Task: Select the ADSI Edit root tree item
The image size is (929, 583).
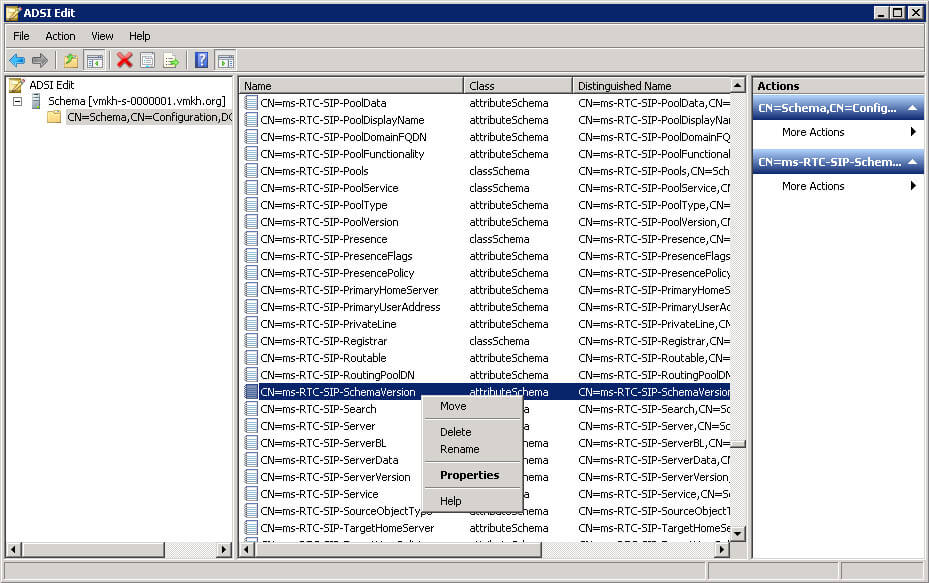Action: (x=52, y=85)
